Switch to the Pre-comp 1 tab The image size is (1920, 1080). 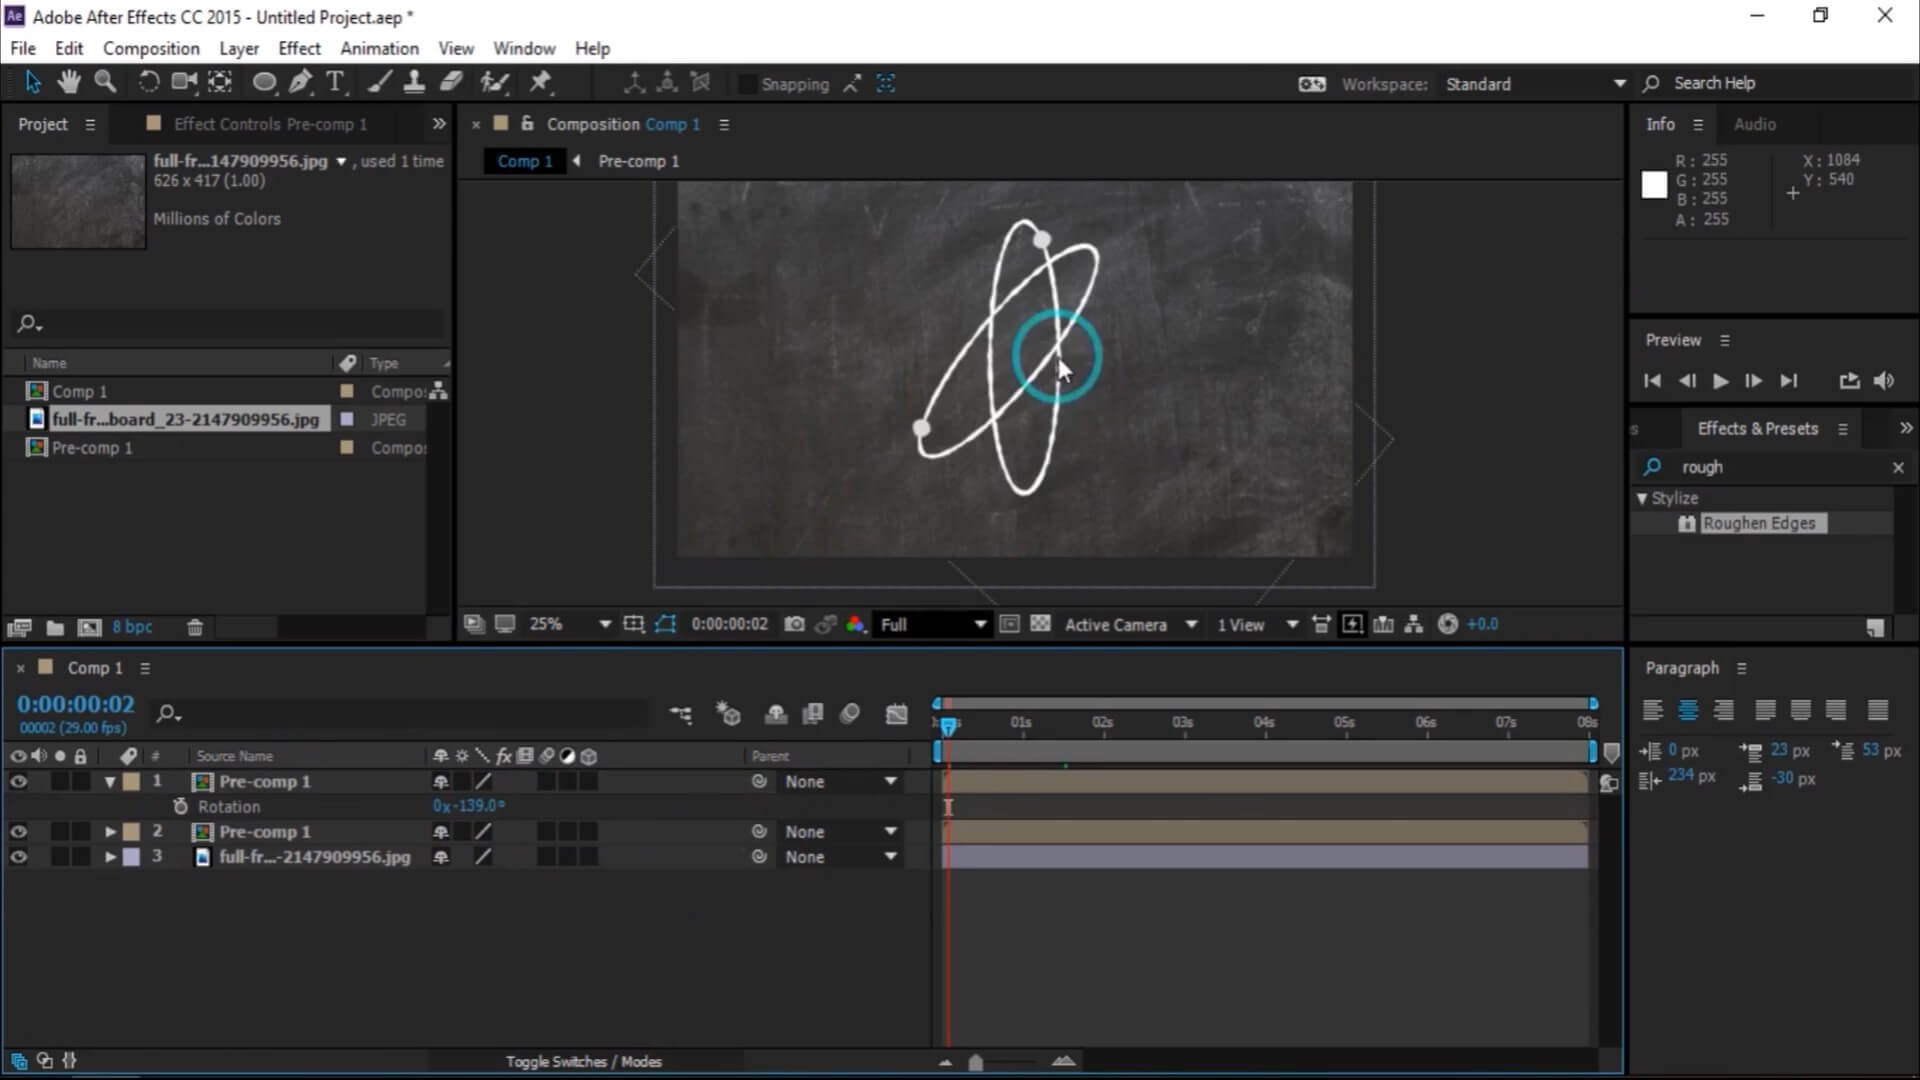pos(639,160)
